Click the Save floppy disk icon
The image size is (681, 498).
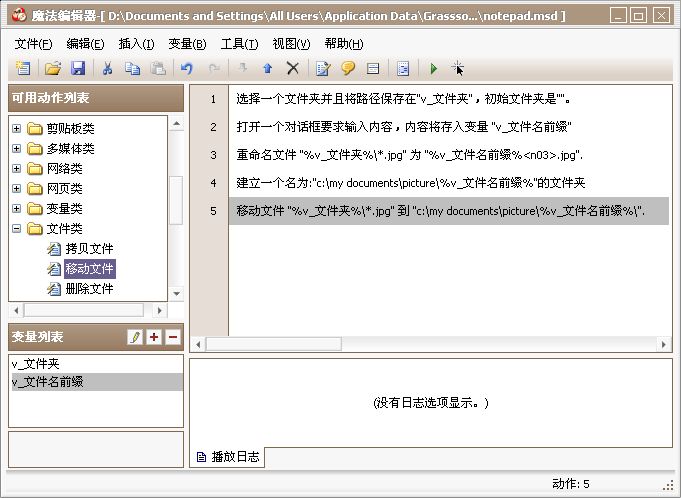tap(78, 68)
